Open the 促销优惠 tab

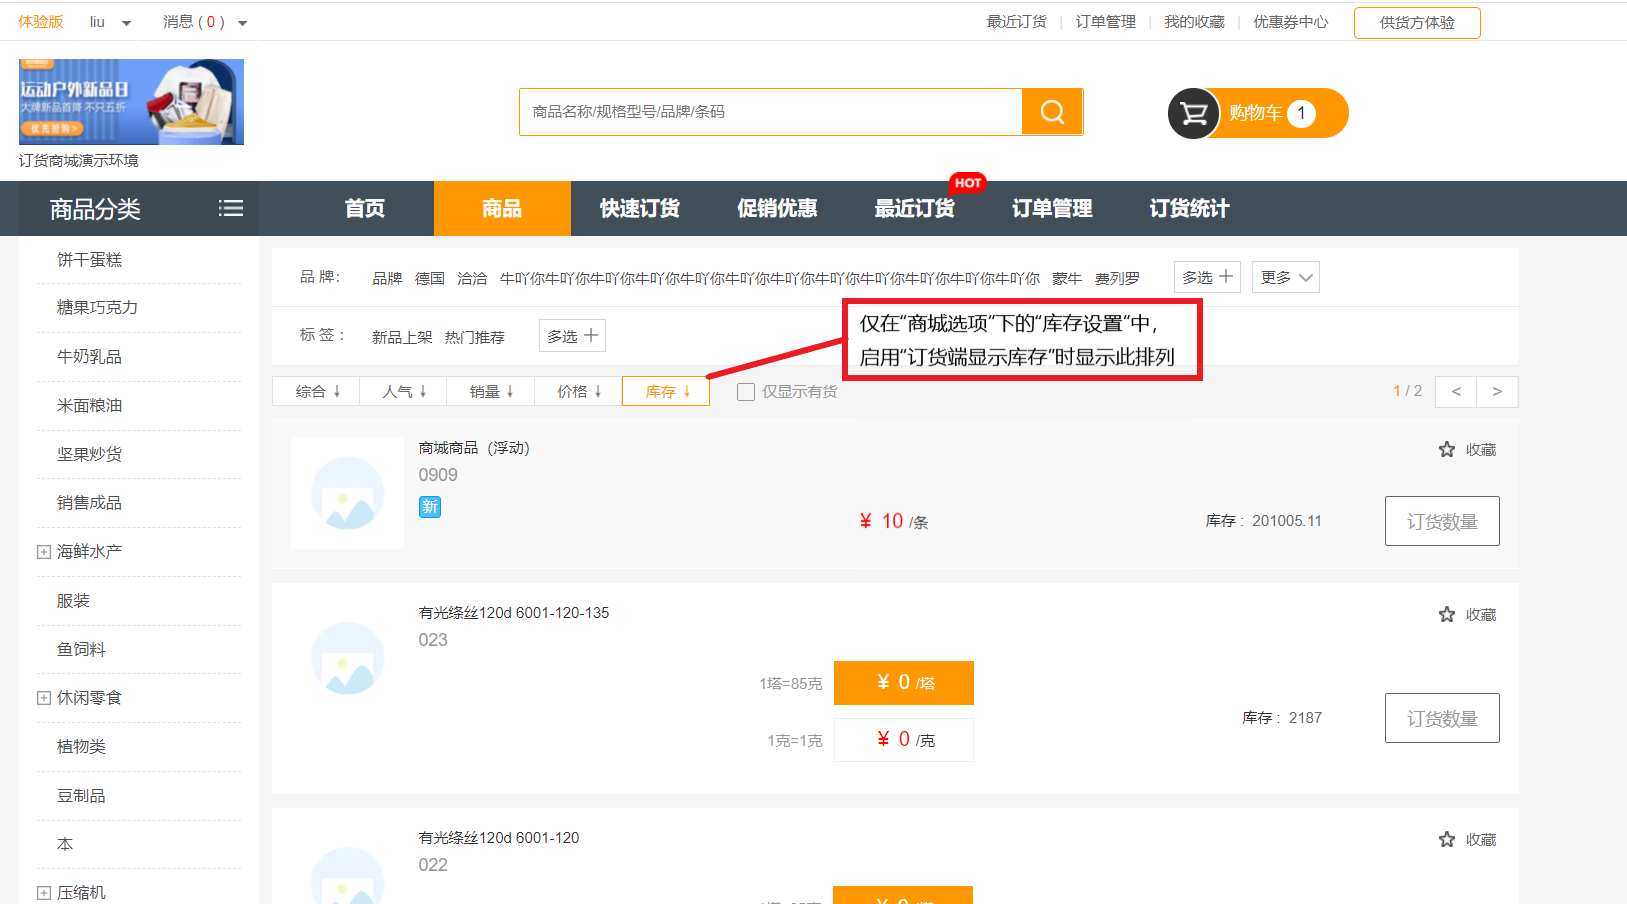pyautogui.click(x=777, y=208)
